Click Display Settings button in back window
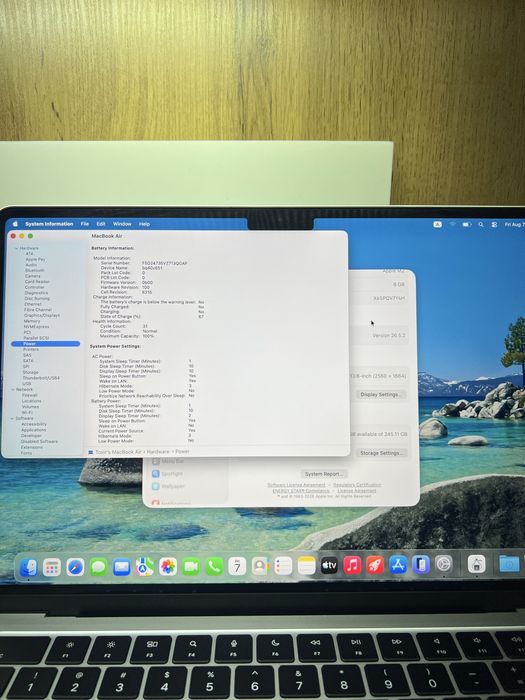The width and height of the screenshot is (525, 700). 380,395
